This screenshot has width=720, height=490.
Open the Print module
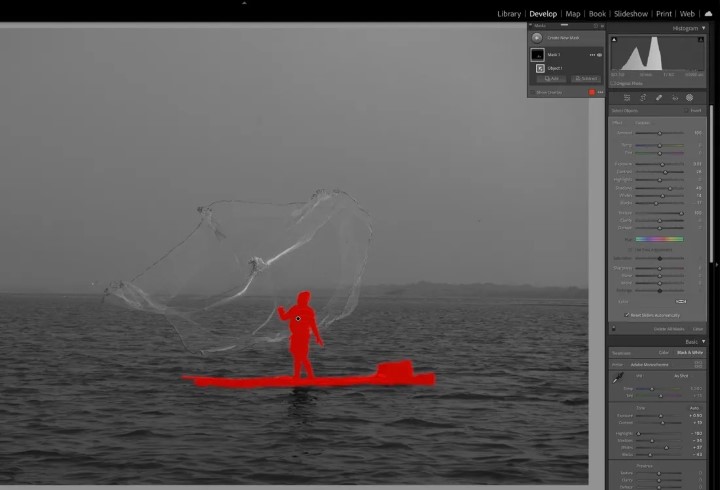pyautogui.click(x=664, y=14)
